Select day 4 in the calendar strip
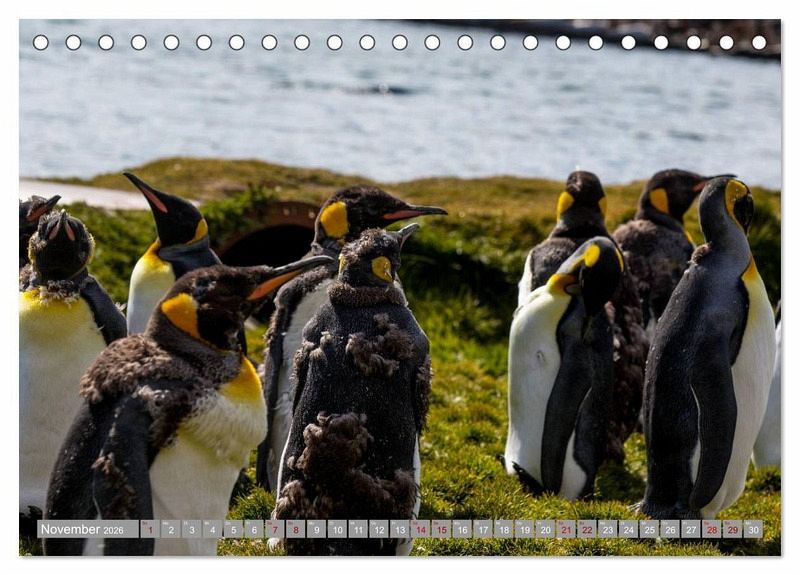800x575 pixels. (212, 529)
